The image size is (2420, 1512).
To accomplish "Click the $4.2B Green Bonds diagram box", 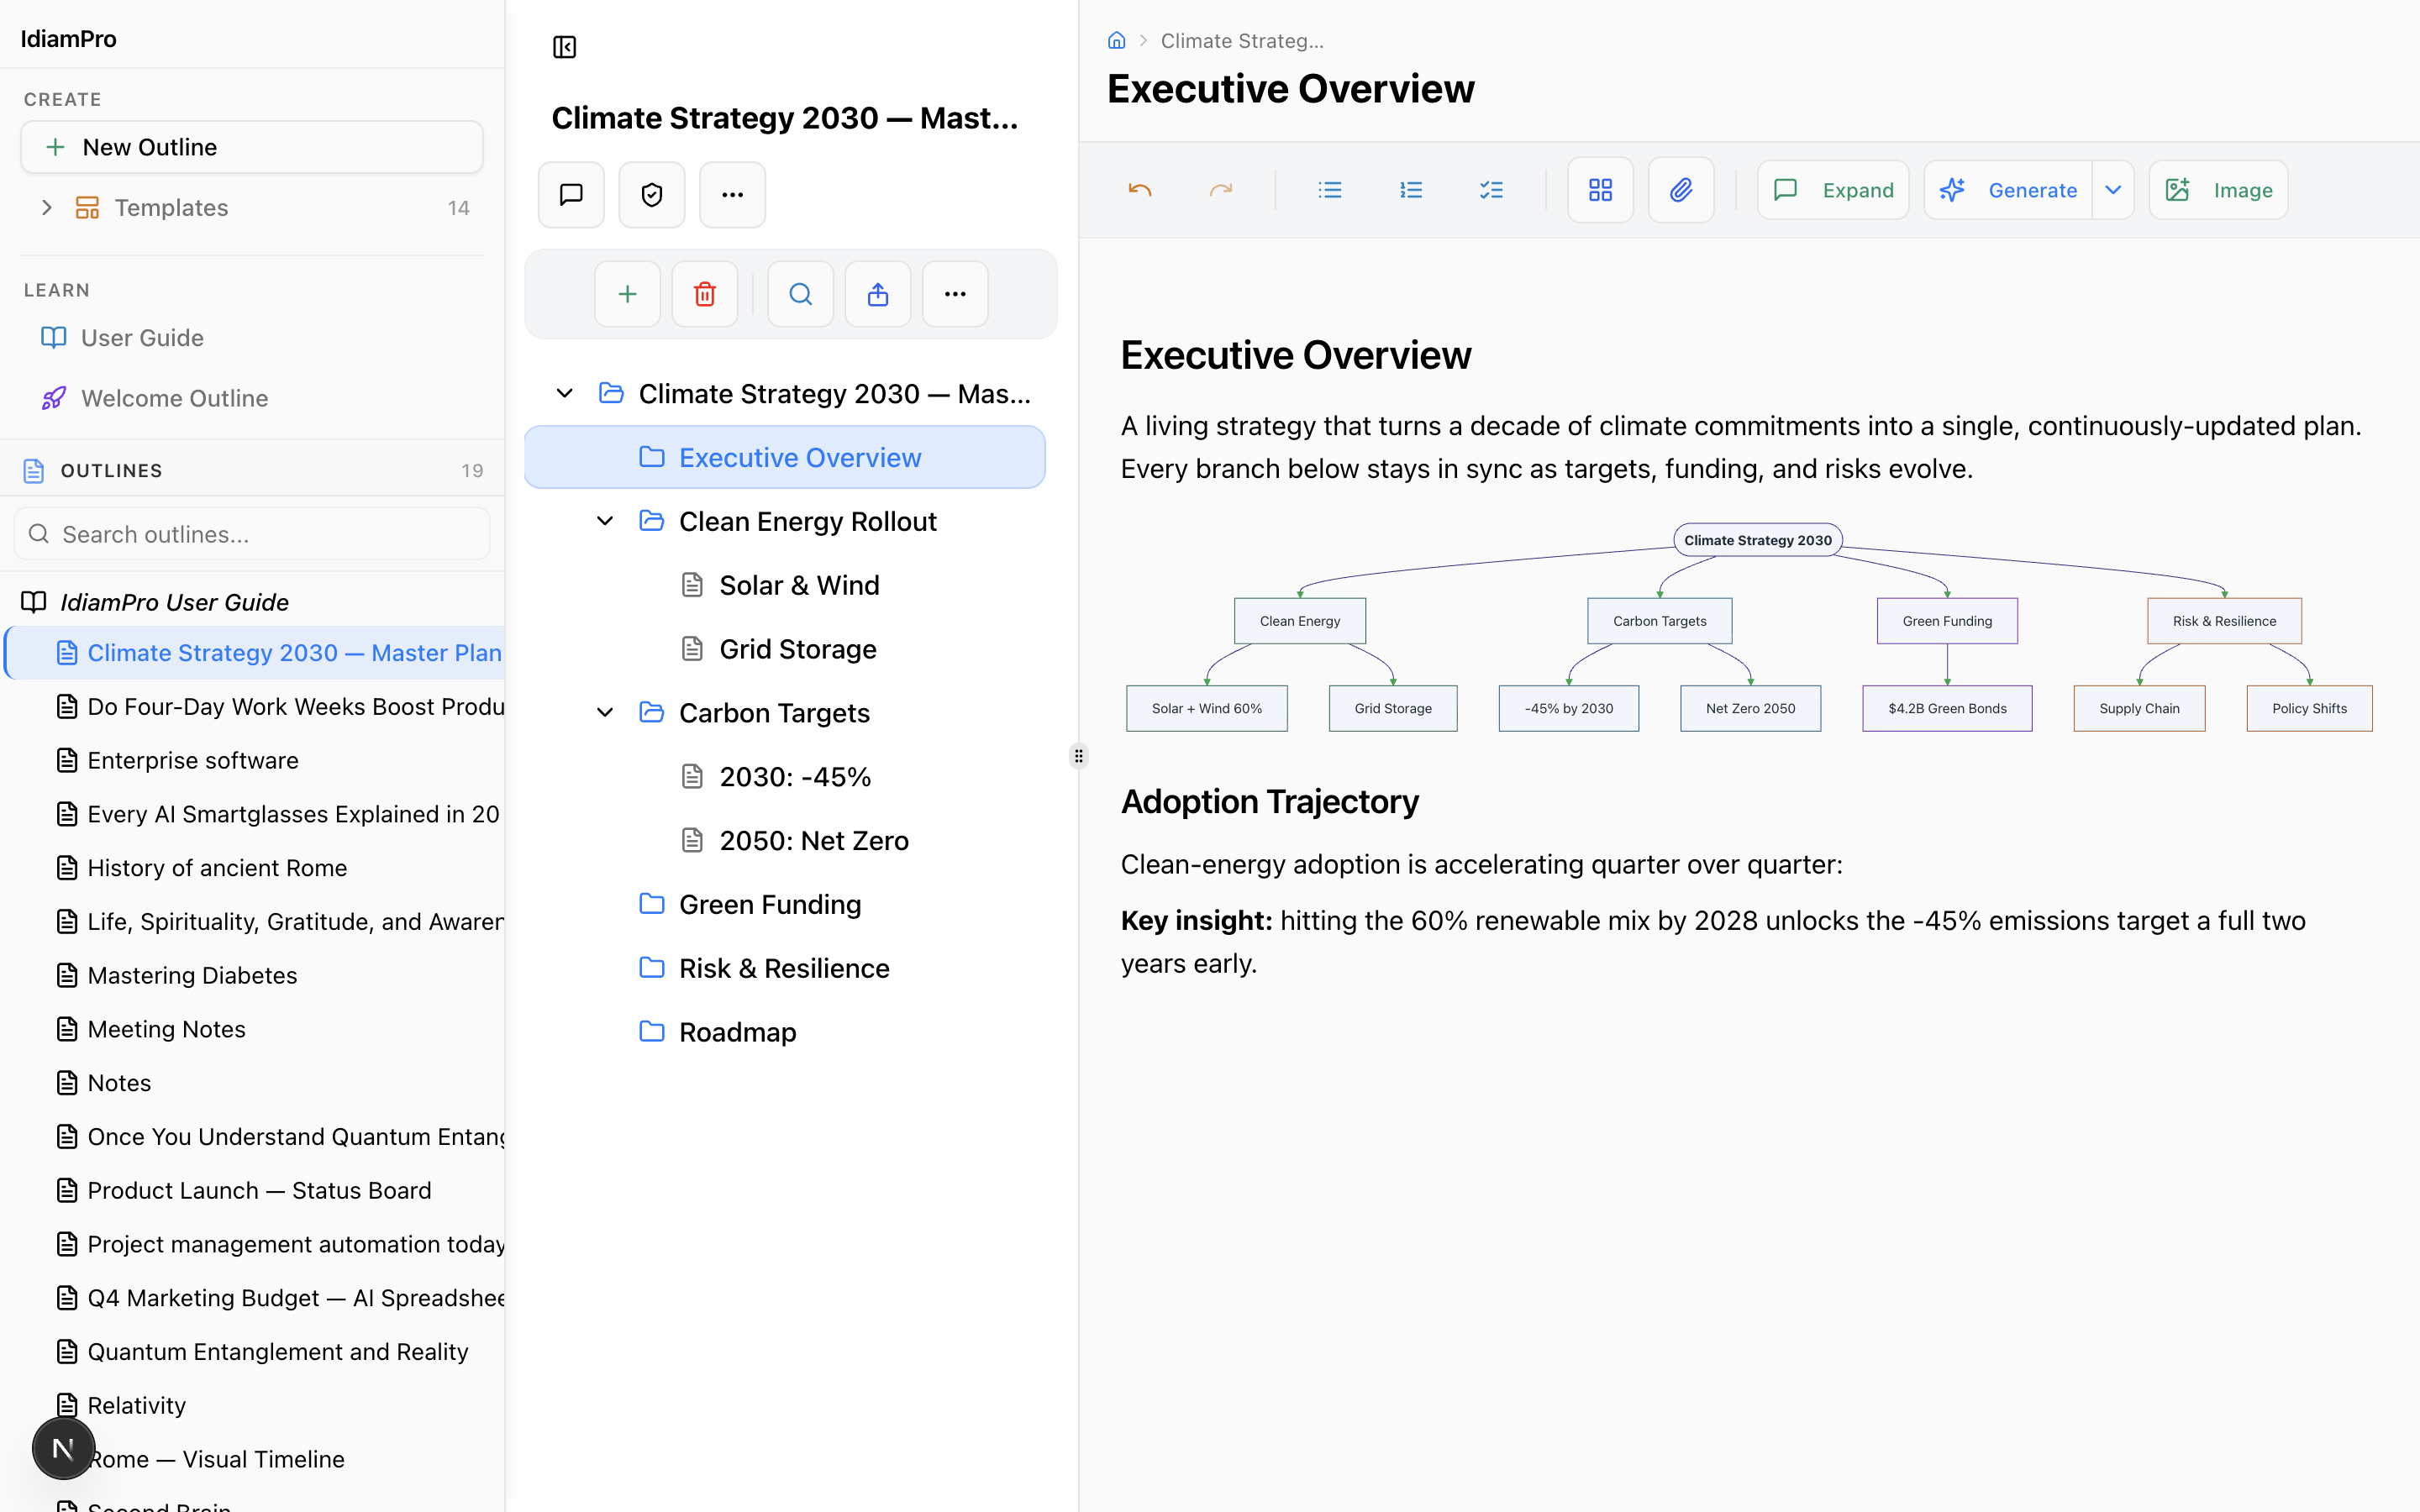I will click(1947, 708).
